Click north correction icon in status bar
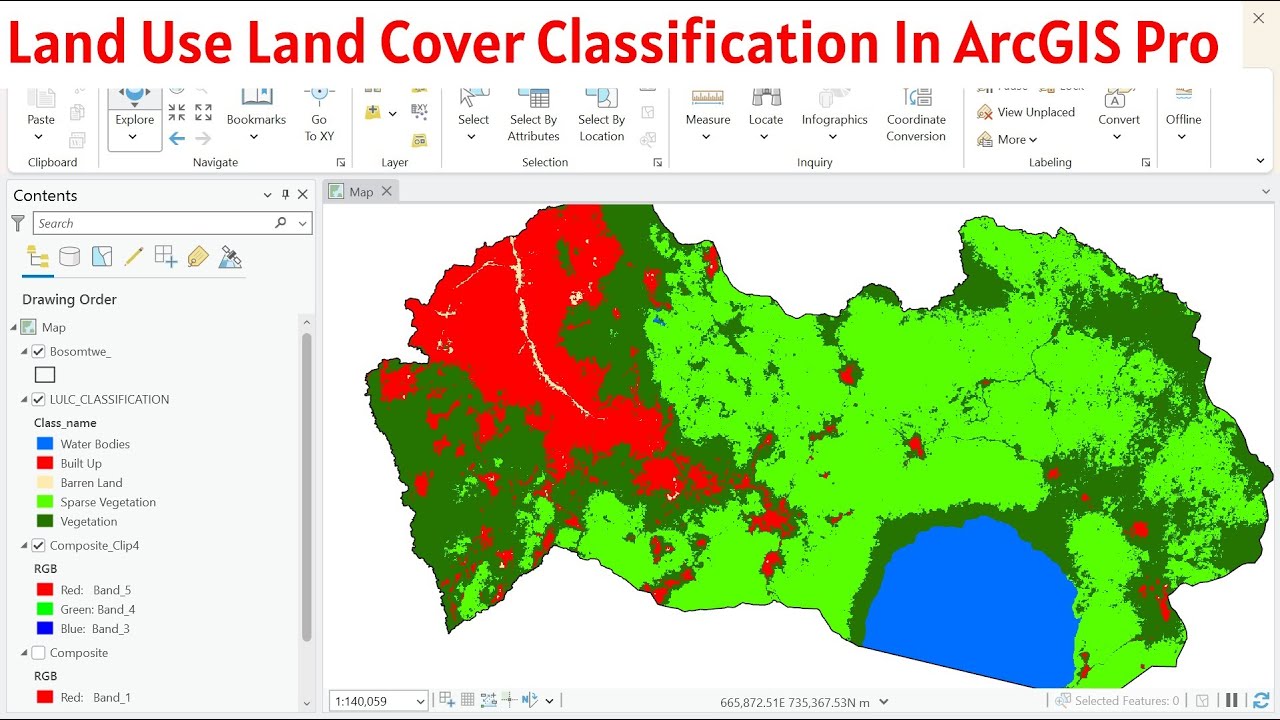Image resolution: width=1280 pixels, height=720 pixels. [529, 700]
